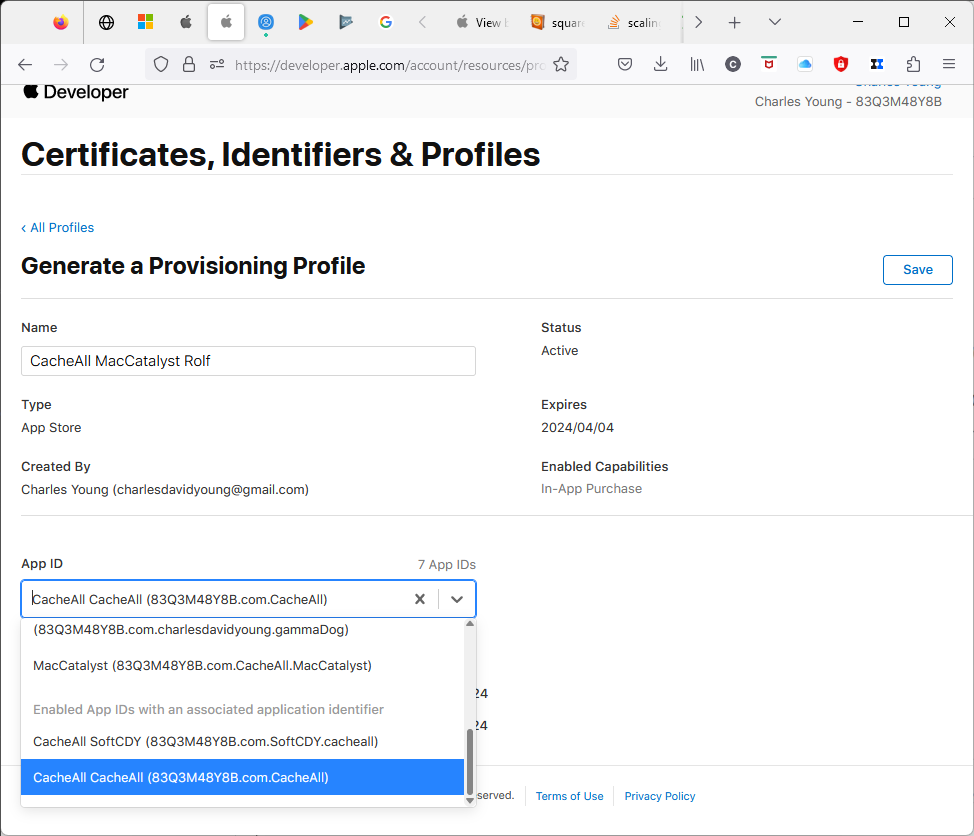
Task: Save this page to Pocket
Action: click(x=625, y=64)
